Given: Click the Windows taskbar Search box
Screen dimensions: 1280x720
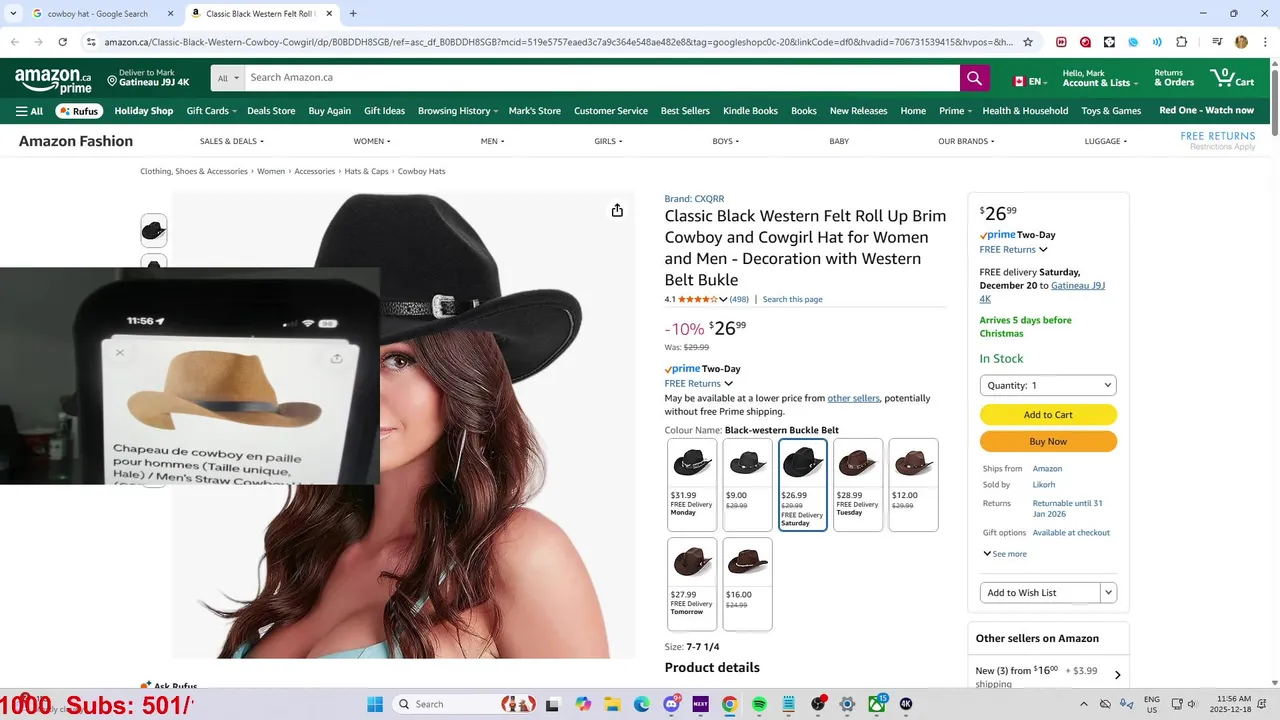Looking at the screenshot, I should click(465, 704).
